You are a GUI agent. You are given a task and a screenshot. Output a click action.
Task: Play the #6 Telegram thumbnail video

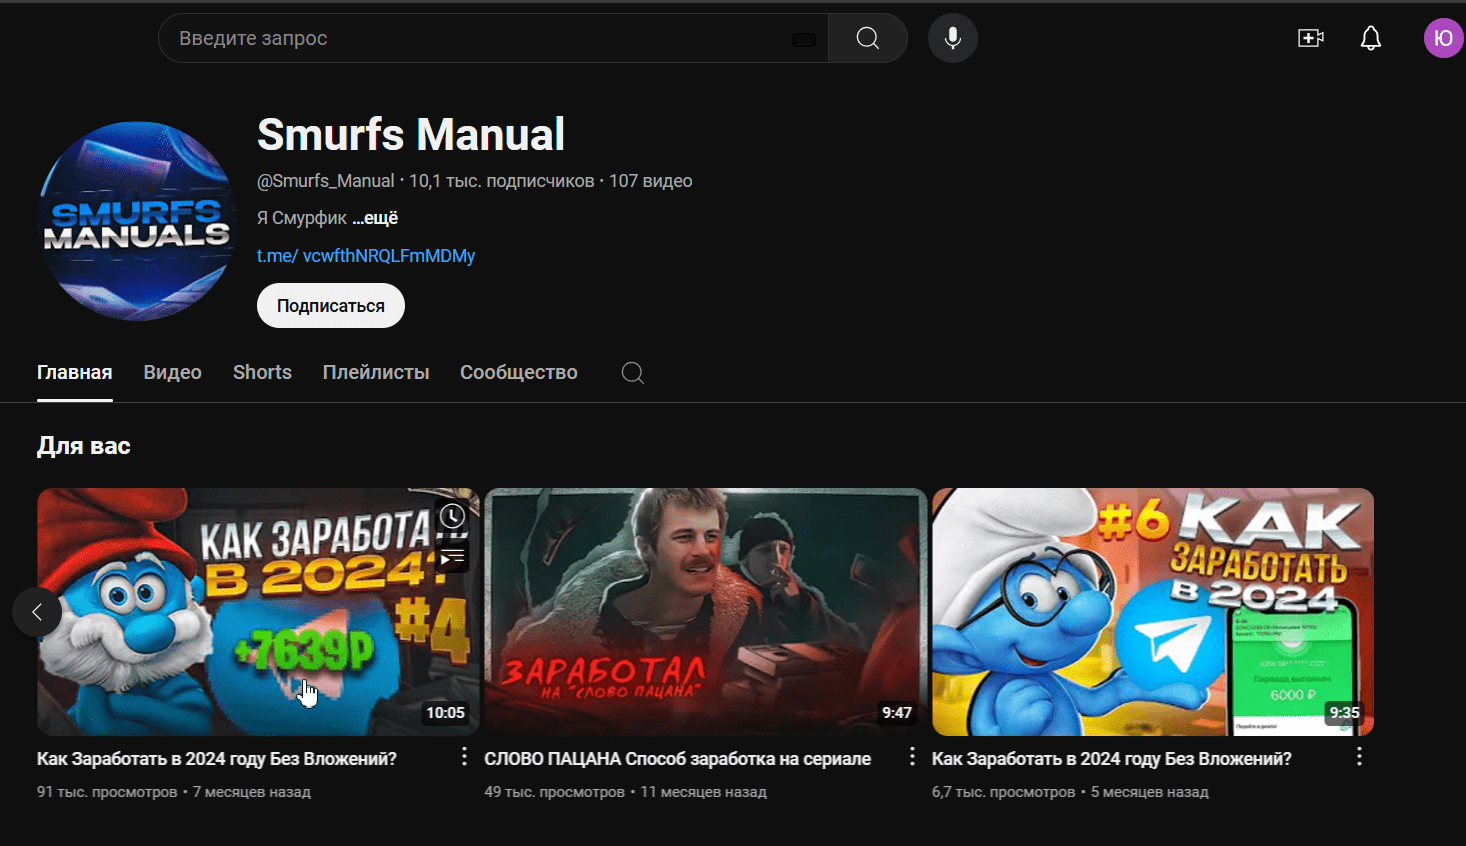coord(1153,612)
